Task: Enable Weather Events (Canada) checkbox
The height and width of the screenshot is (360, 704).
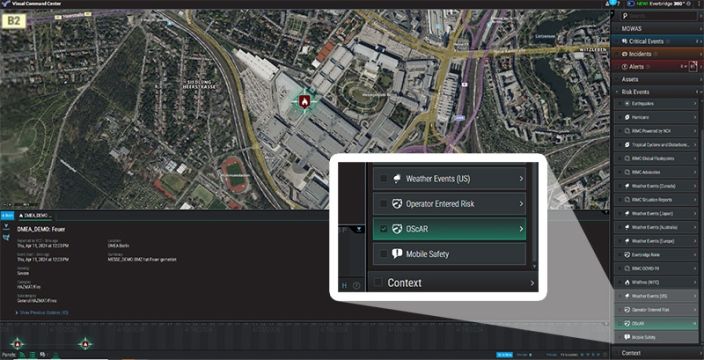Action: click(621, 186)
